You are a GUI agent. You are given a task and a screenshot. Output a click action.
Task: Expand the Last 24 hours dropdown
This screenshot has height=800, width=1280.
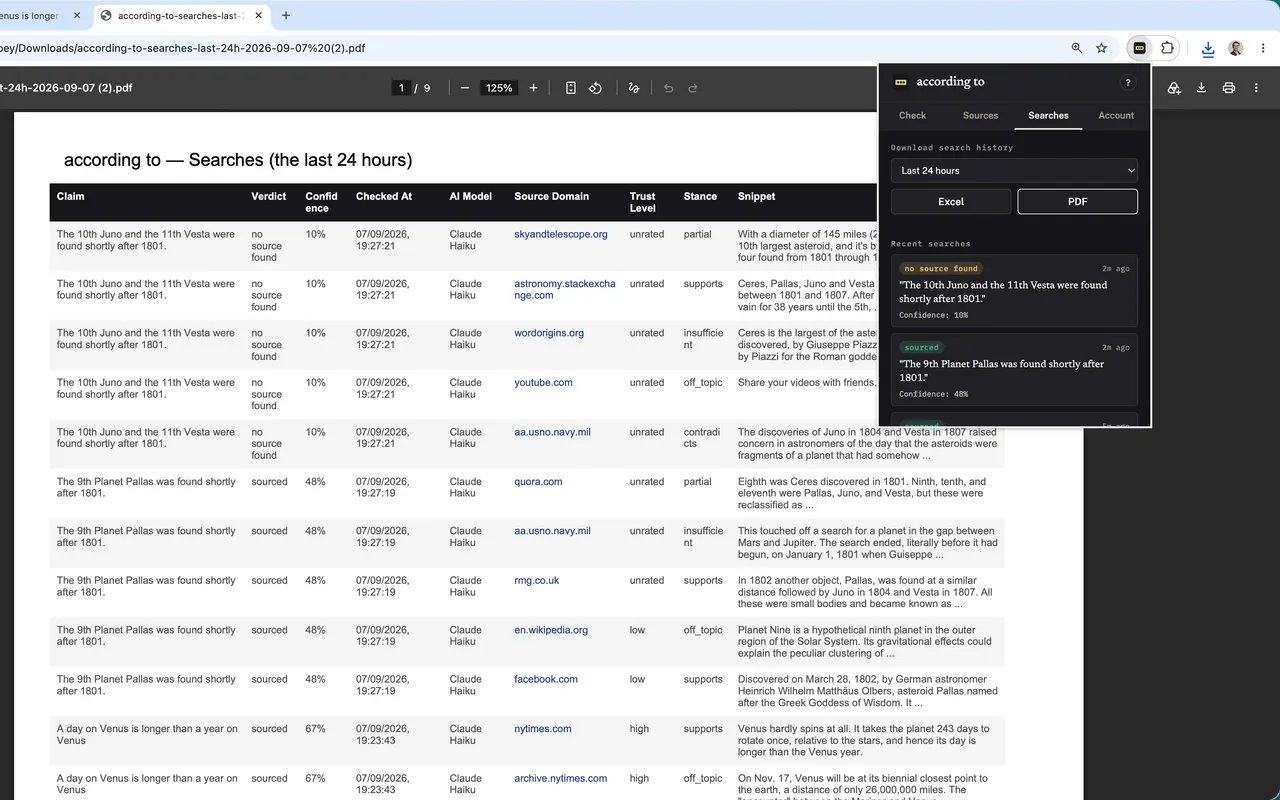click(1014, 171)
